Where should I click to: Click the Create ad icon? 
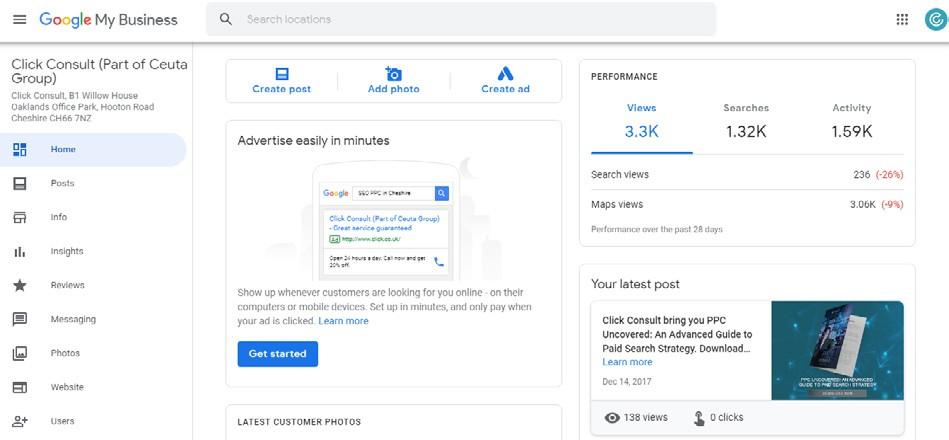click(x=505, y=74)
